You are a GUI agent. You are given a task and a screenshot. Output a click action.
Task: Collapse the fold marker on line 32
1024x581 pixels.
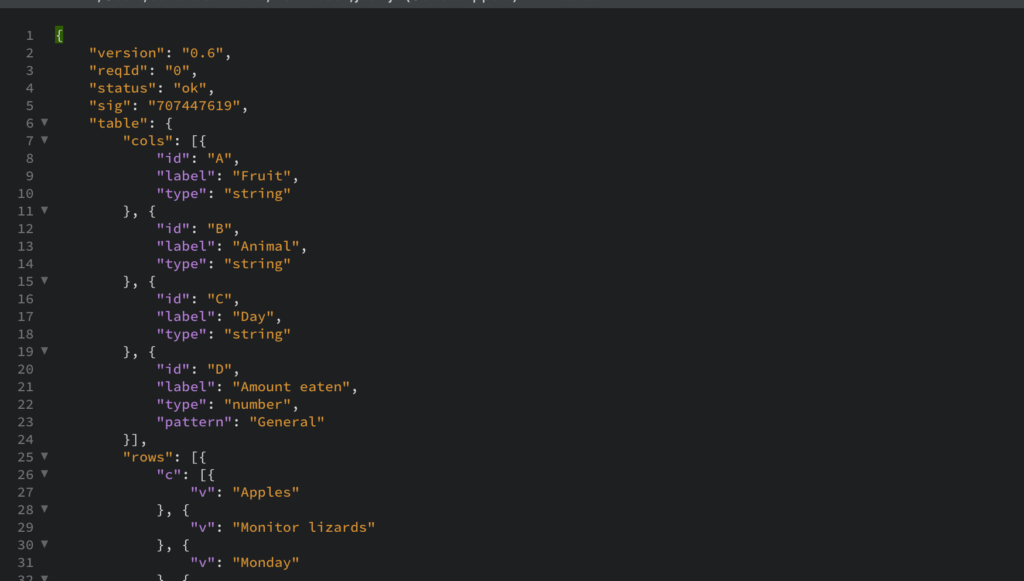pos(44,577)
